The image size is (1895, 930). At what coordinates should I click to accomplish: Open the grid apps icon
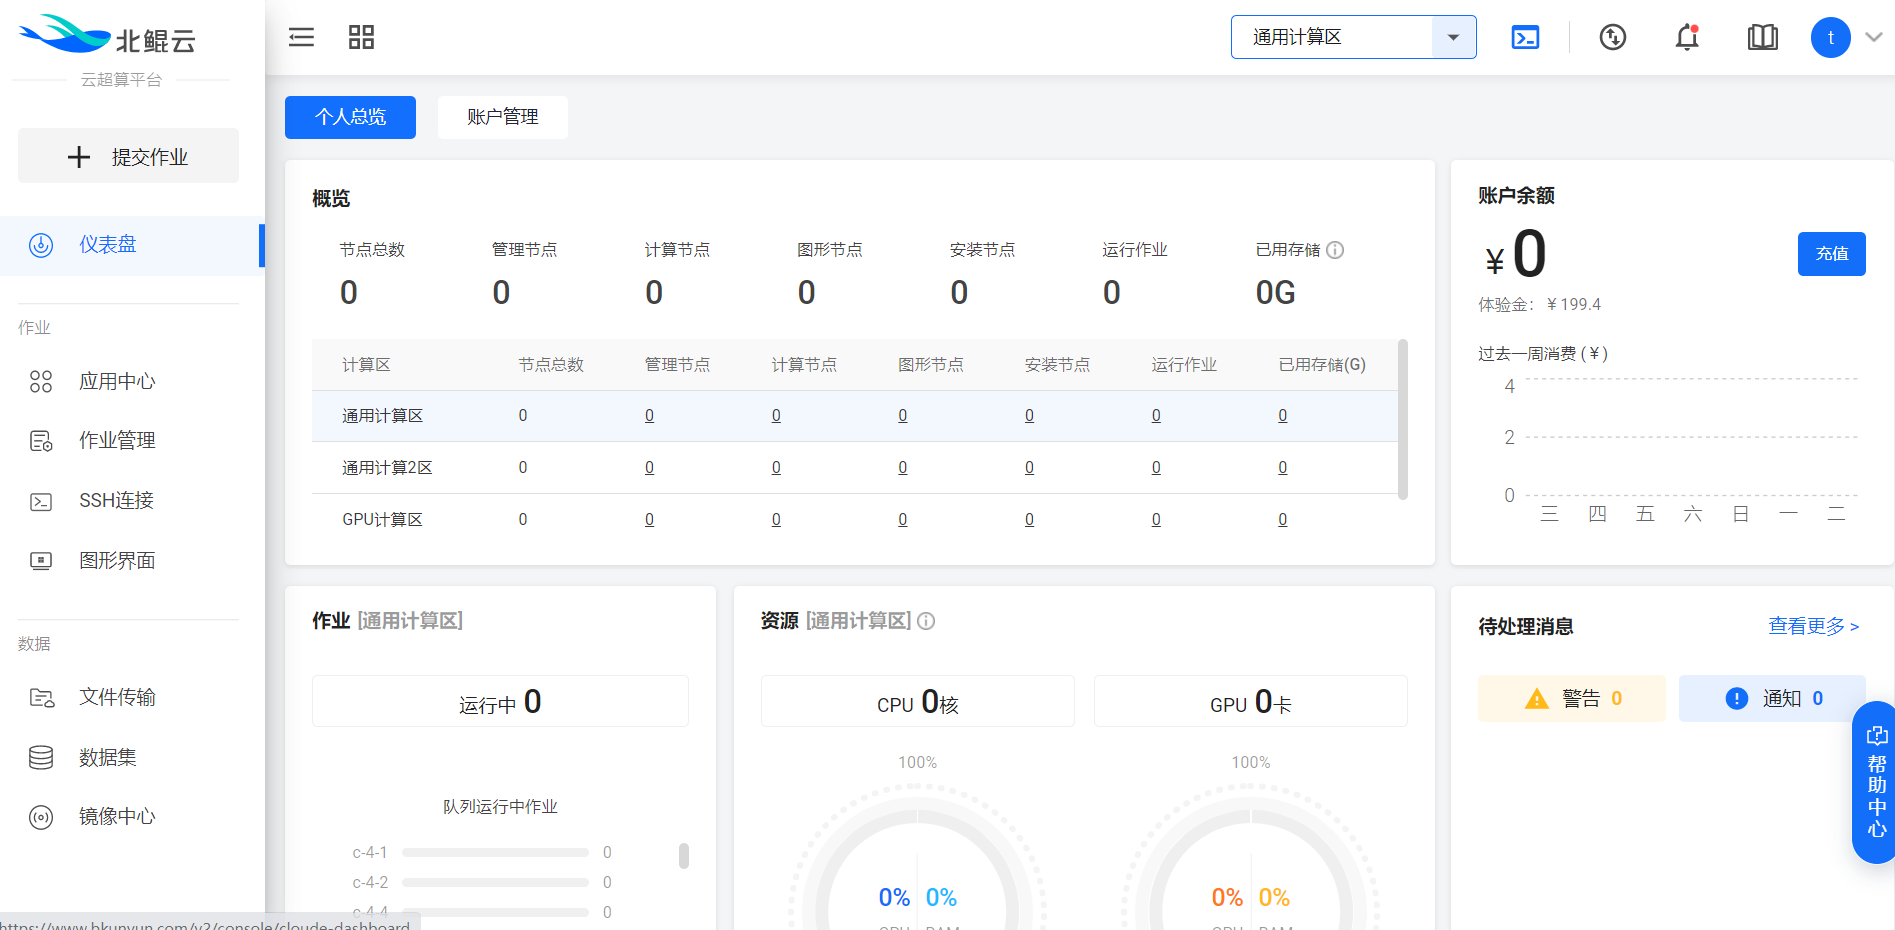pos(361,37)
